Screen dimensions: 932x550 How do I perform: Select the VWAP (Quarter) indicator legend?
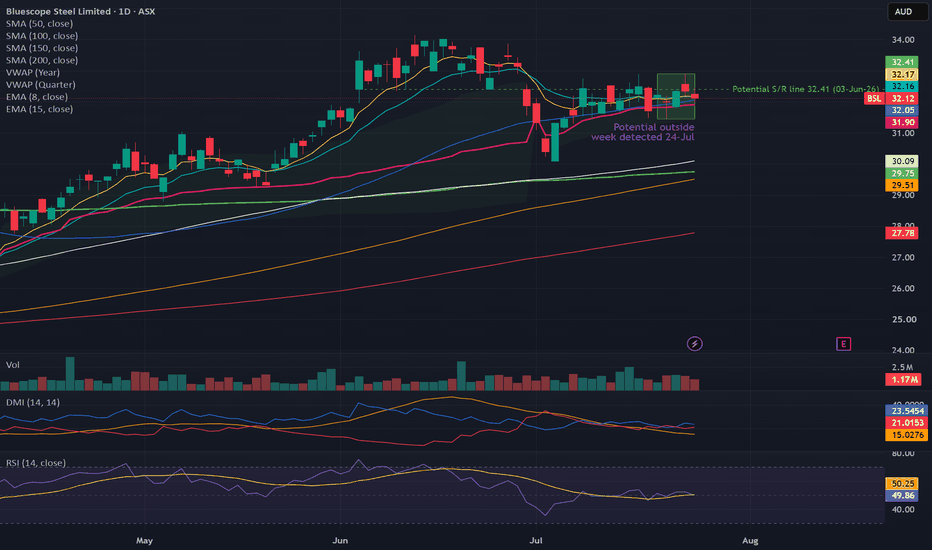point(40,84)
